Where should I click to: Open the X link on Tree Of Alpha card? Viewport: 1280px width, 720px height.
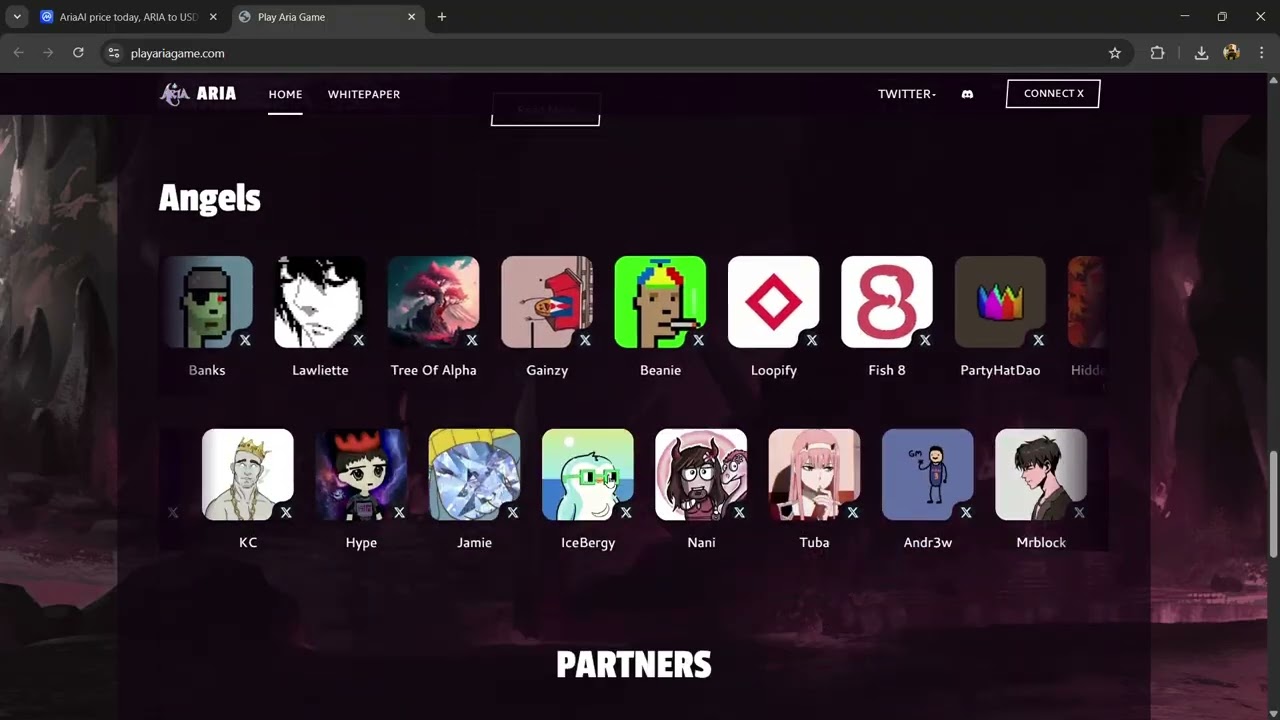(472, 340)
